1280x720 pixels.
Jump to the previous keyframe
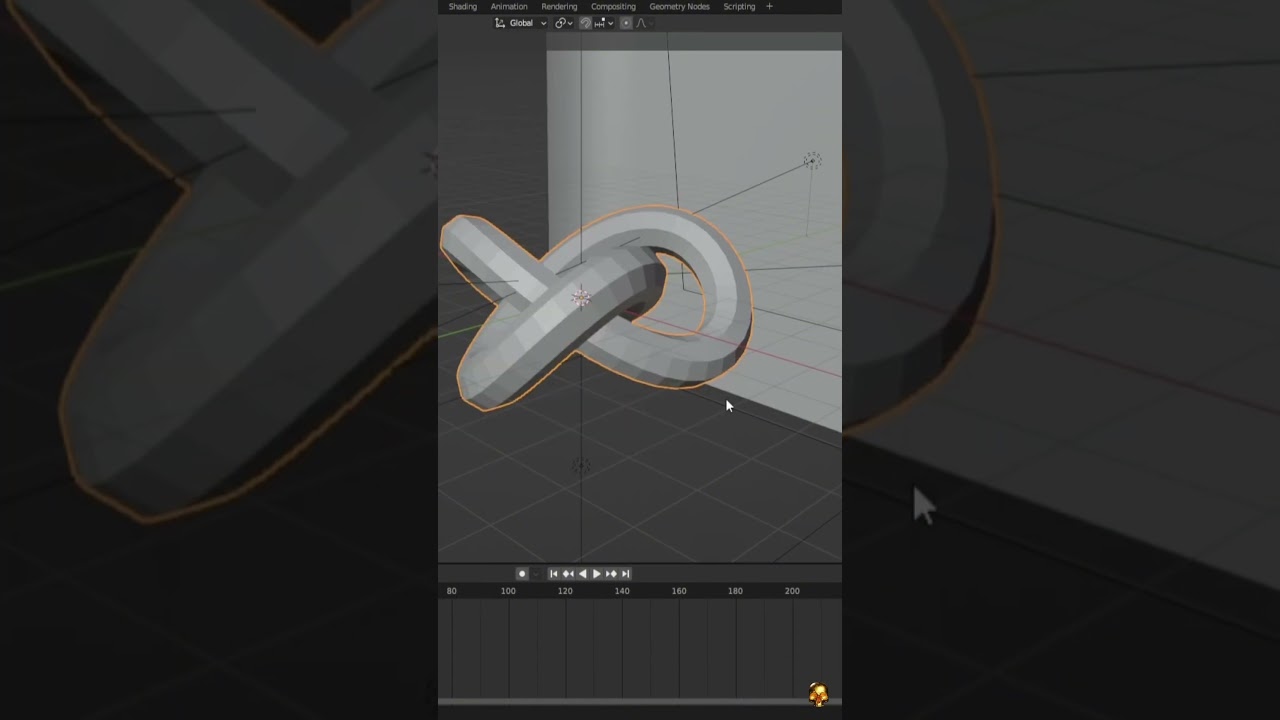(x=568, y=574)
